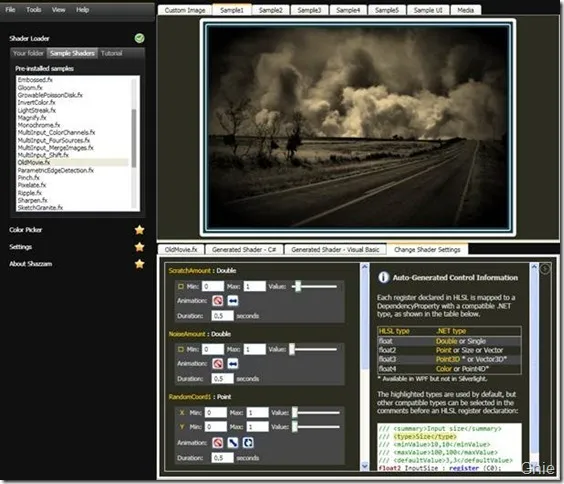Image resolution: width=564 pixels, height=484 pixels.
Task: Enable linear animation for ScratchAmount
Action: pyautogui.click(x=233, y=301)
